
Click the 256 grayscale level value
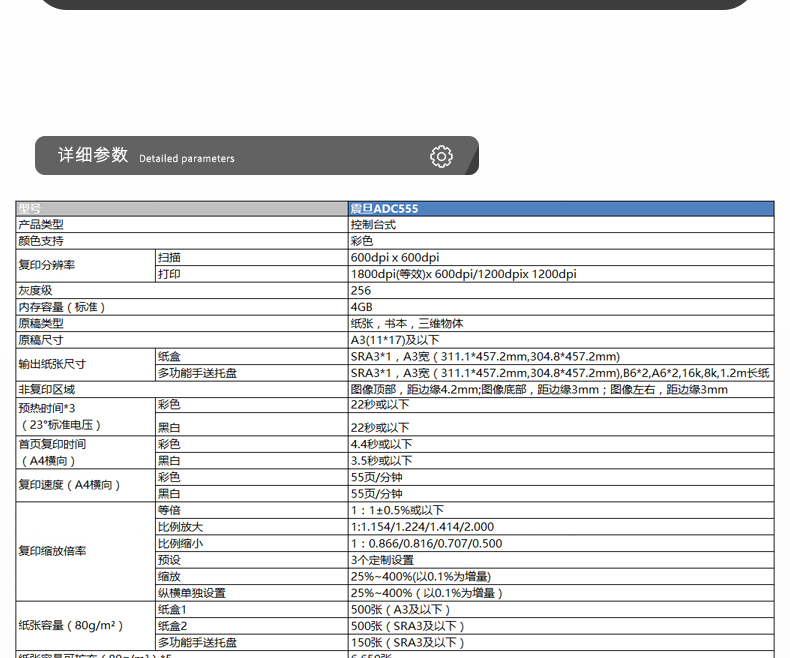click(361, 290)
